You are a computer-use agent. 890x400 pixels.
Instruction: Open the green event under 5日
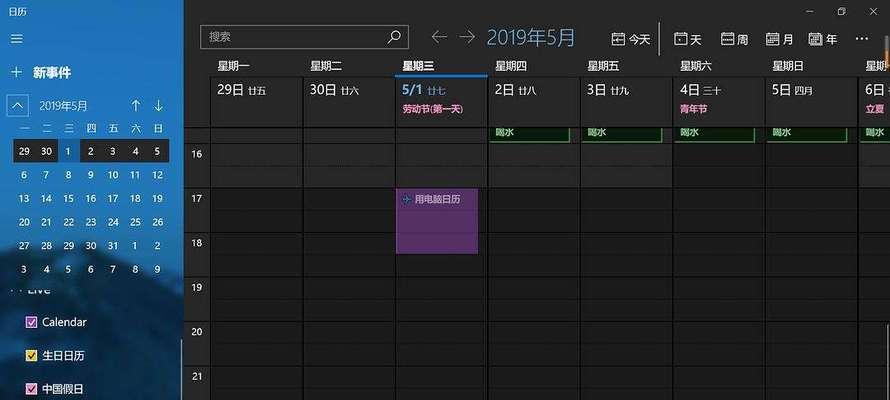tap(807, 134)
